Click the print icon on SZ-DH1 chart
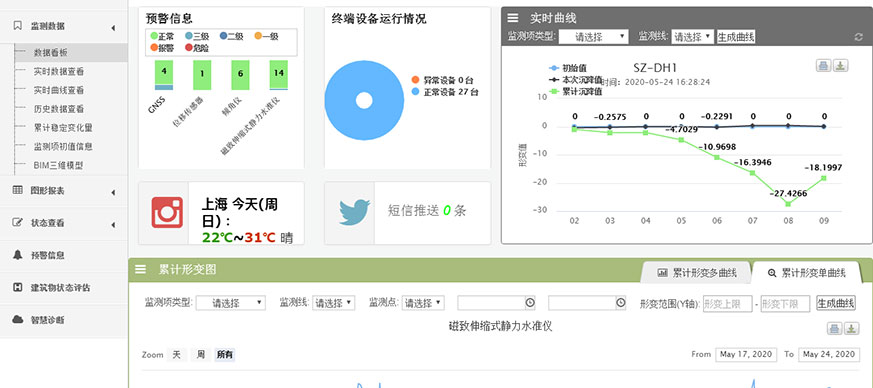Screen dimensions: 873x388 (x=823, y=66)
